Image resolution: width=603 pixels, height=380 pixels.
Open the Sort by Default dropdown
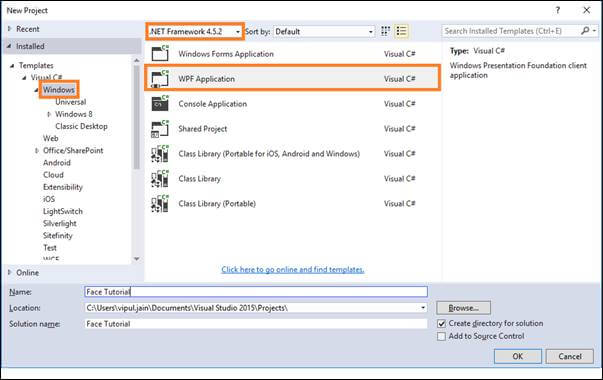tap(324, 32)
